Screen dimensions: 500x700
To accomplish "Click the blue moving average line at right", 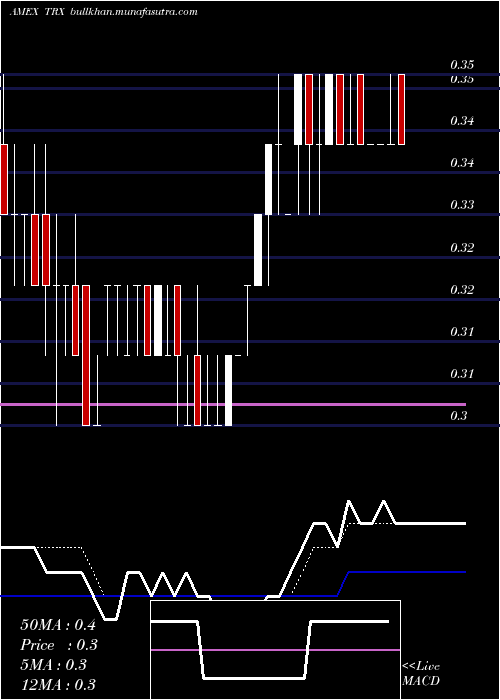I will click(x=406, y=572).
